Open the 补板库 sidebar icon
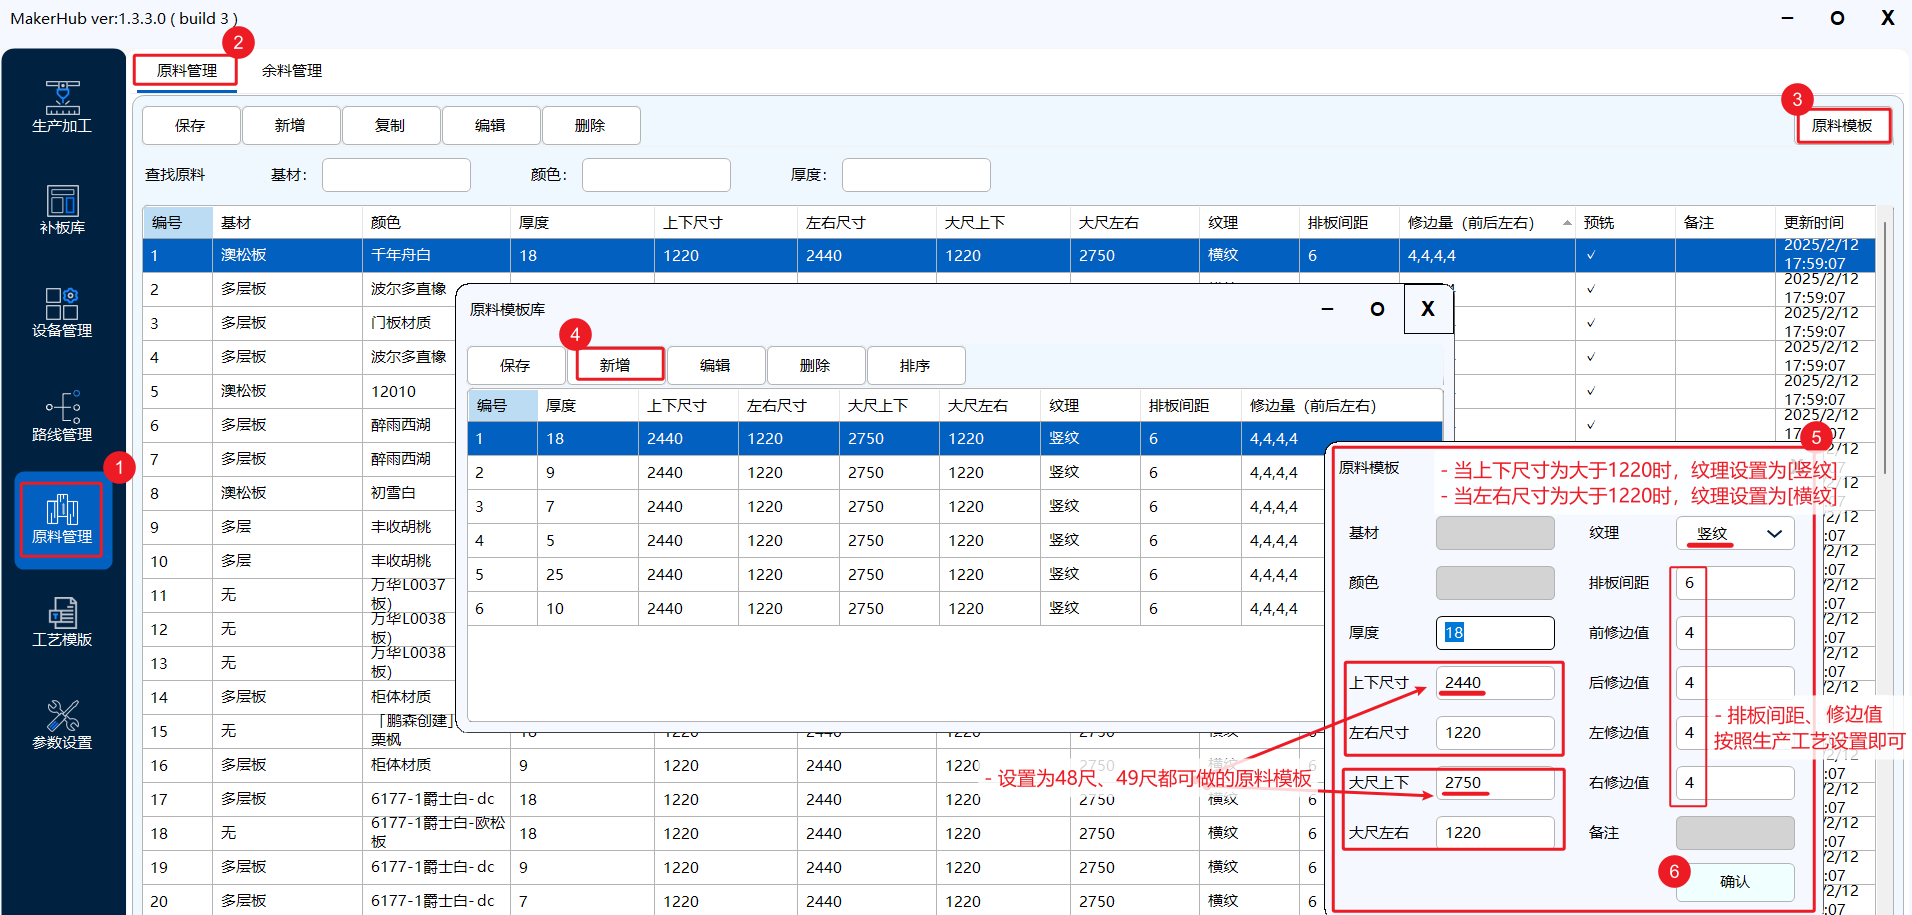 click(x=62, y=209)
